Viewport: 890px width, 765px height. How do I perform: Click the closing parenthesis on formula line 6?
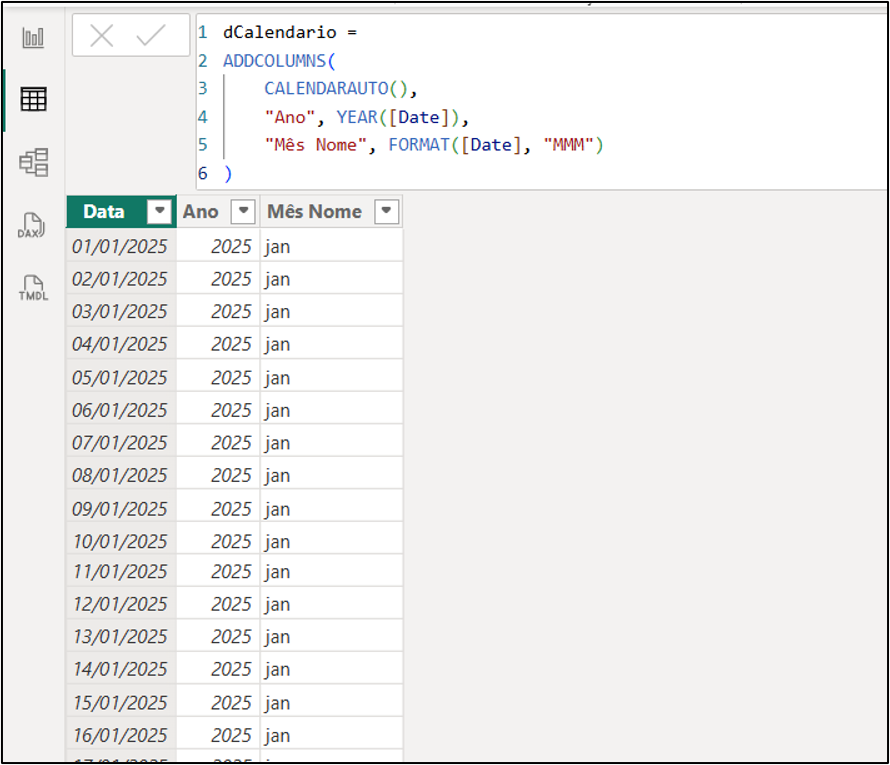point(228,173)
